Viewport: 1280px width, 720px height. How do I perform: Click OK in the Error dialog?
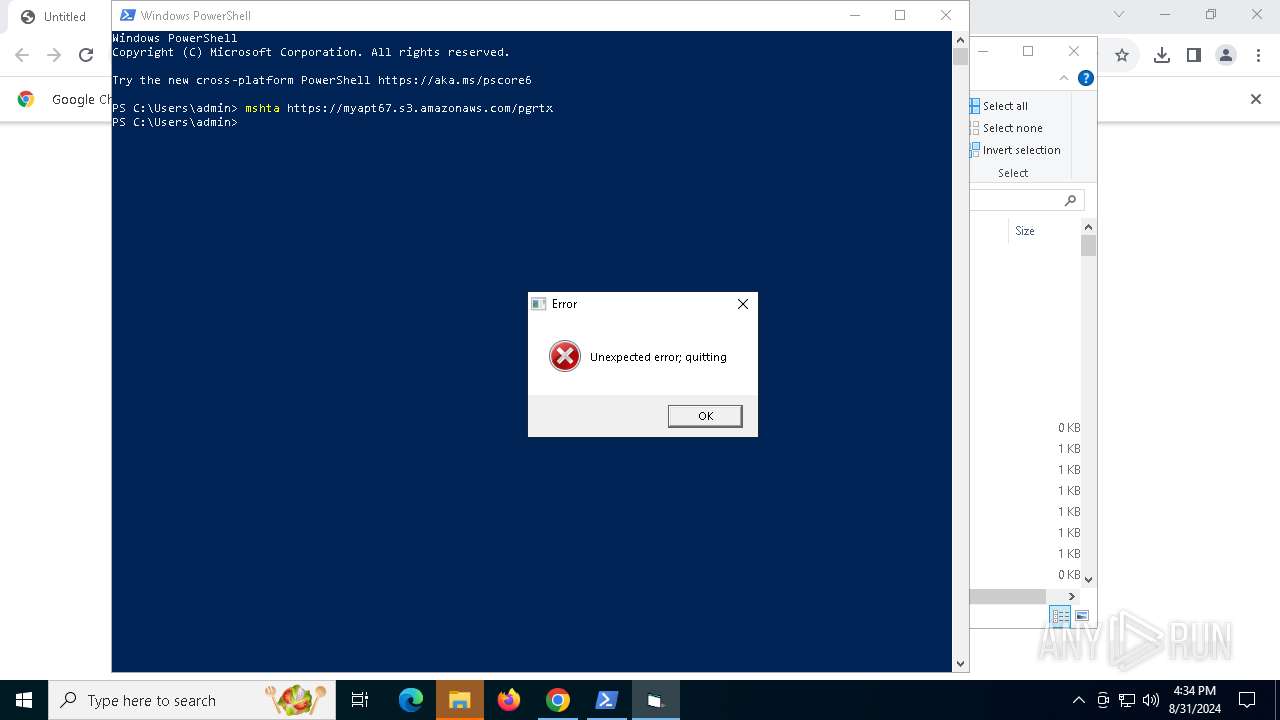pyautogui.click(x=705, y=416)
